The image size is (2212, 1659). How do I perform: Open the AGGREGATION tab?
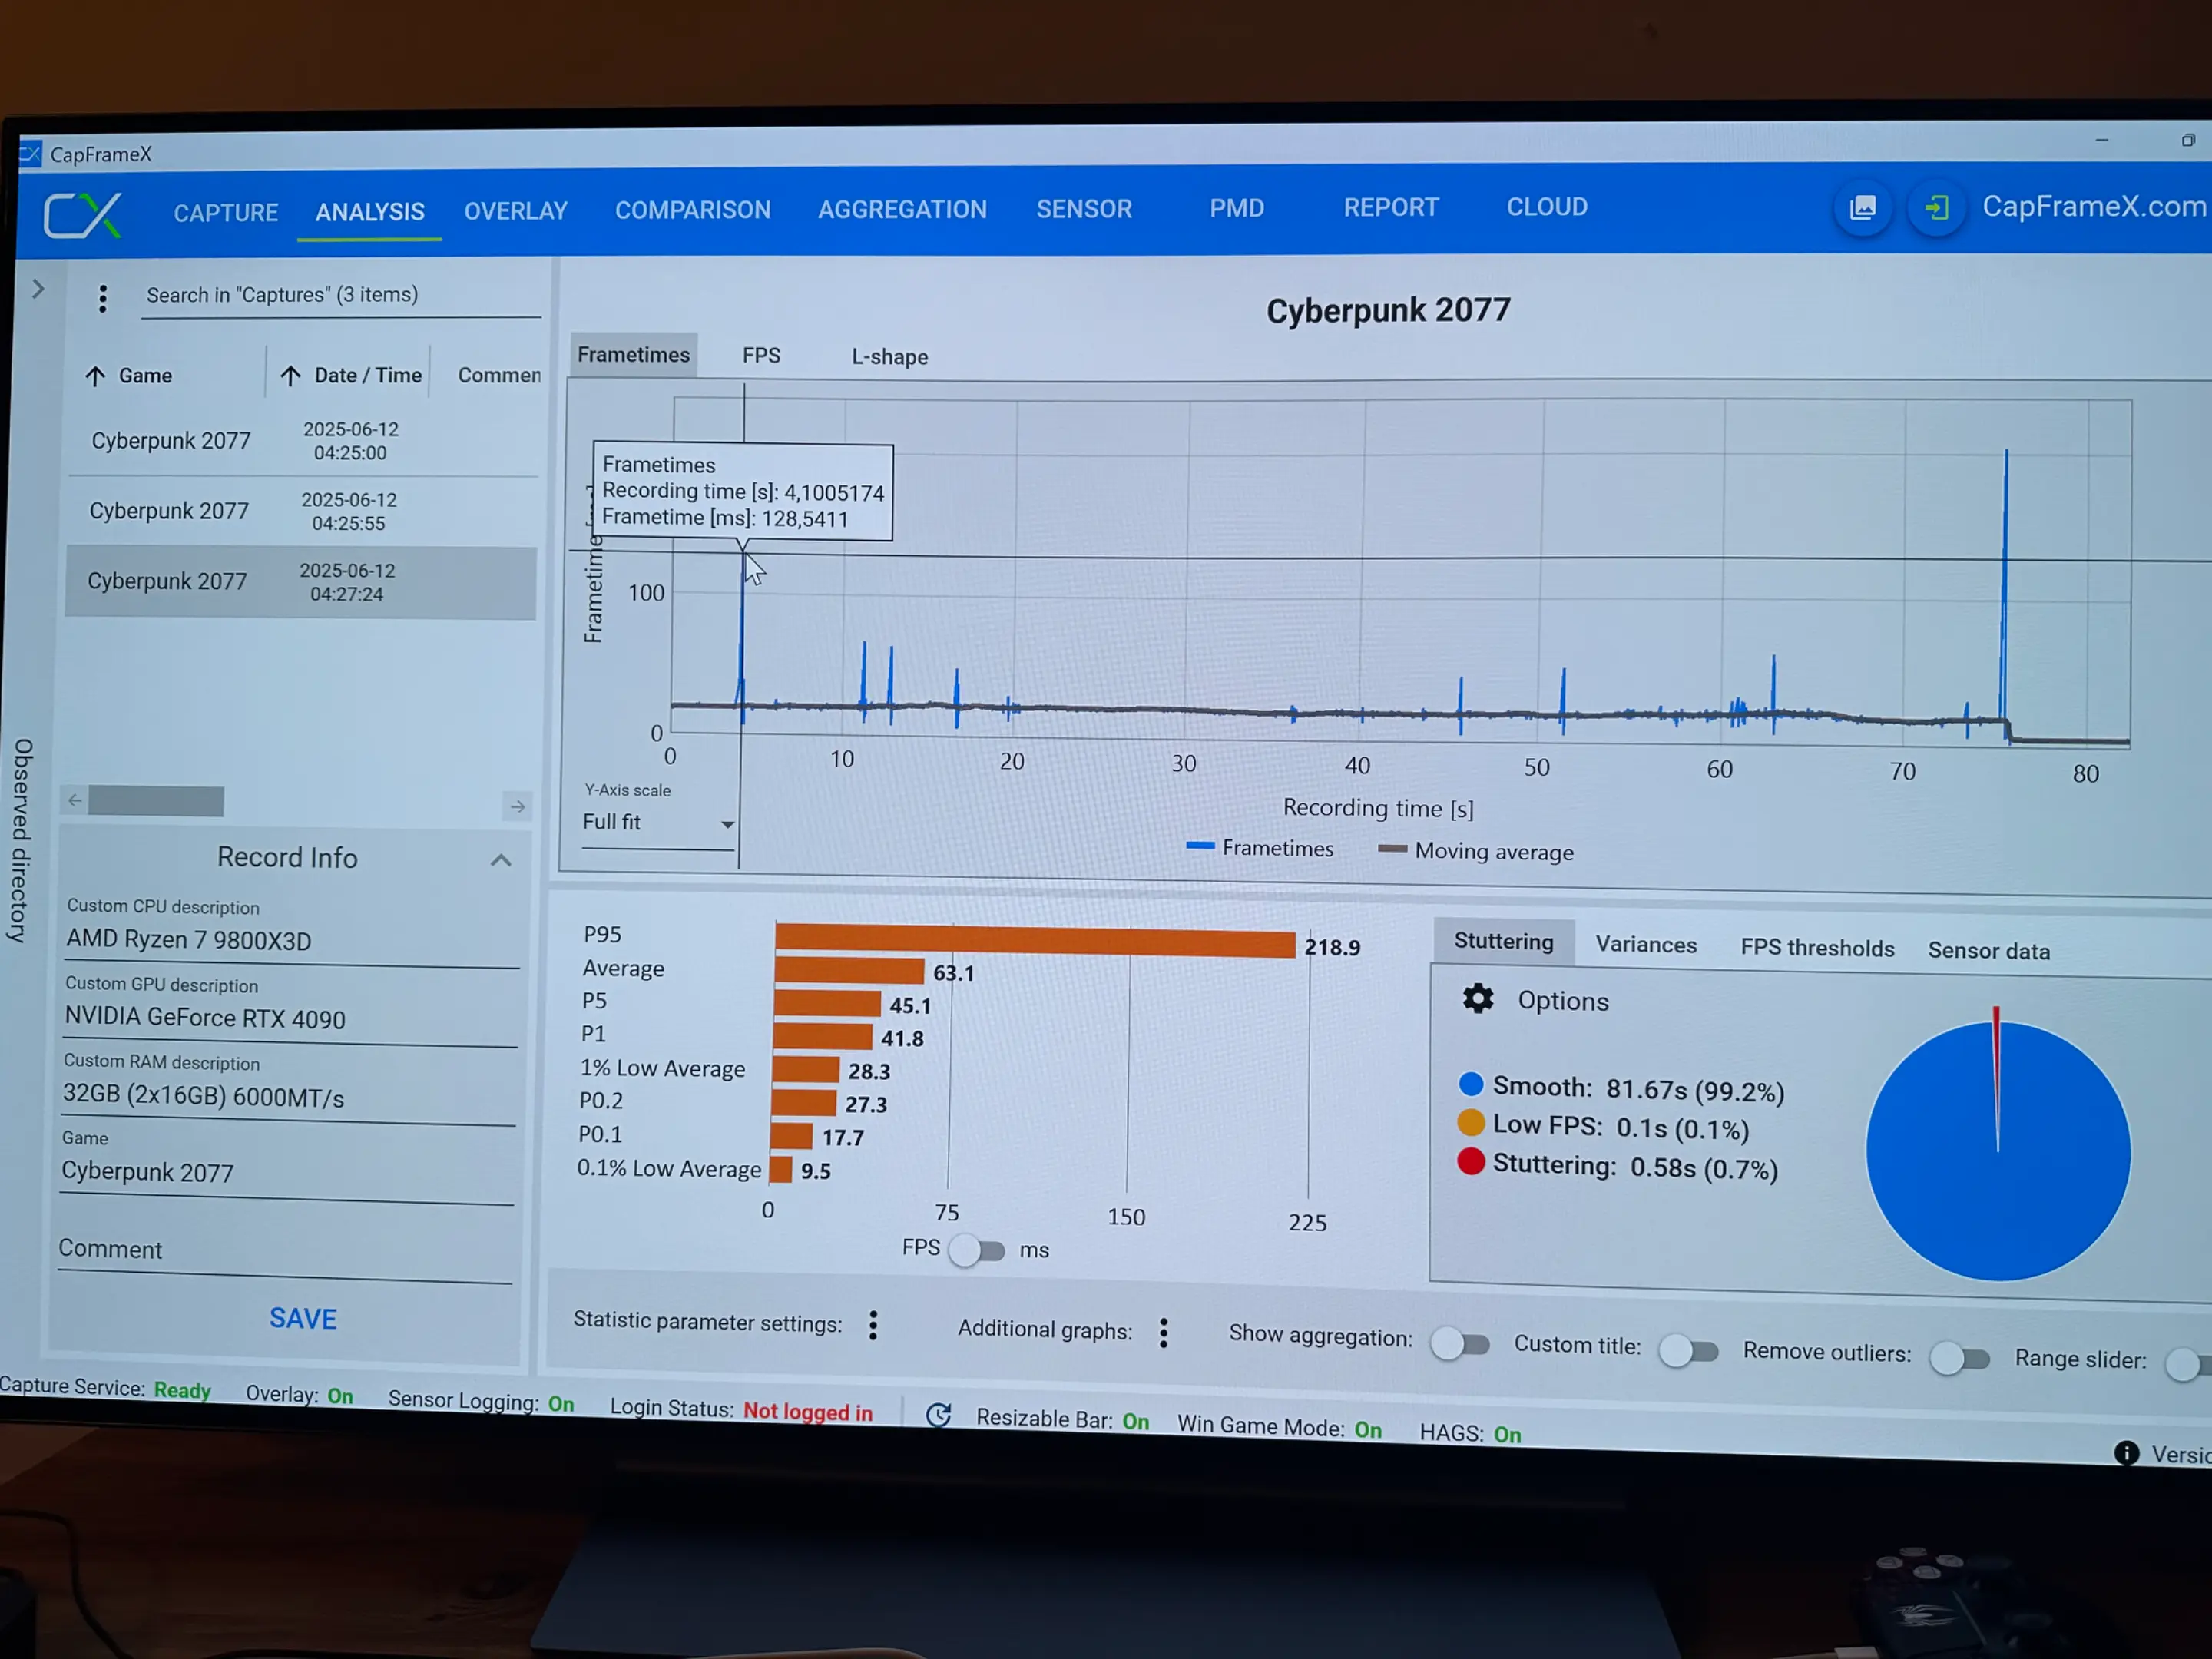902,209
